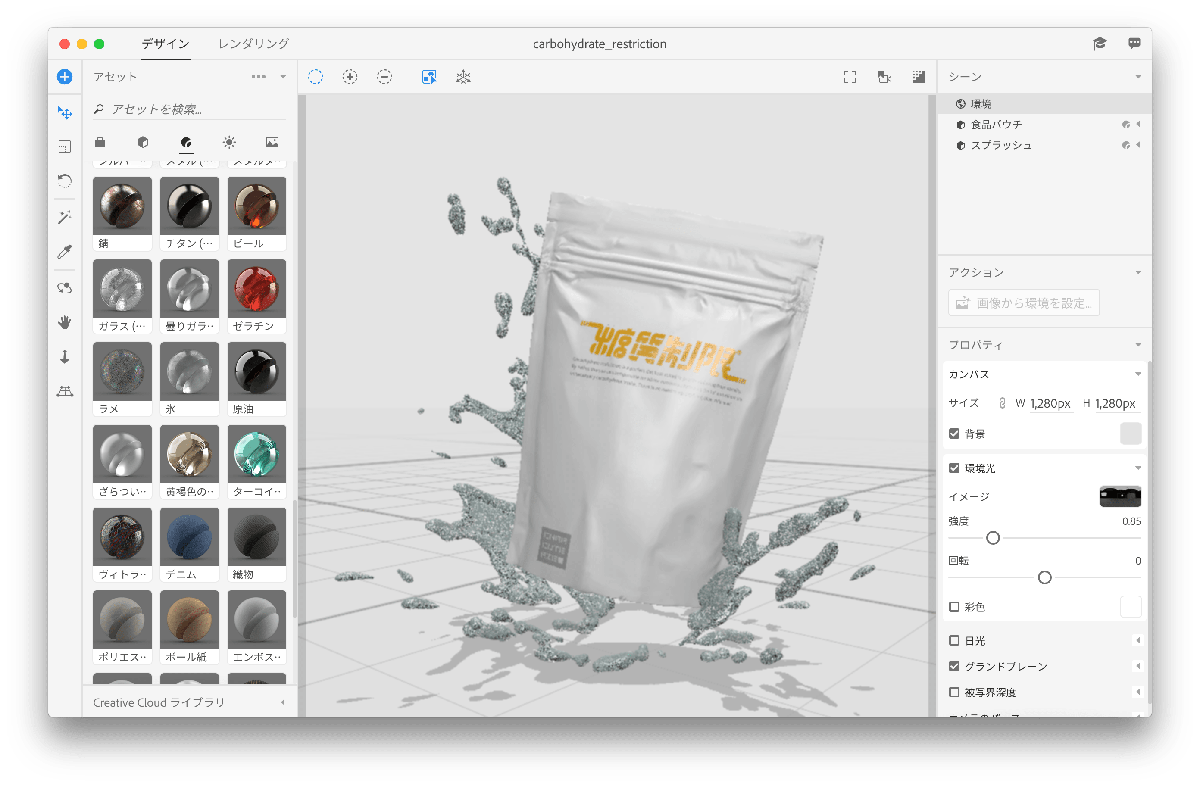Toggle the render preview icon

[919, 76]
